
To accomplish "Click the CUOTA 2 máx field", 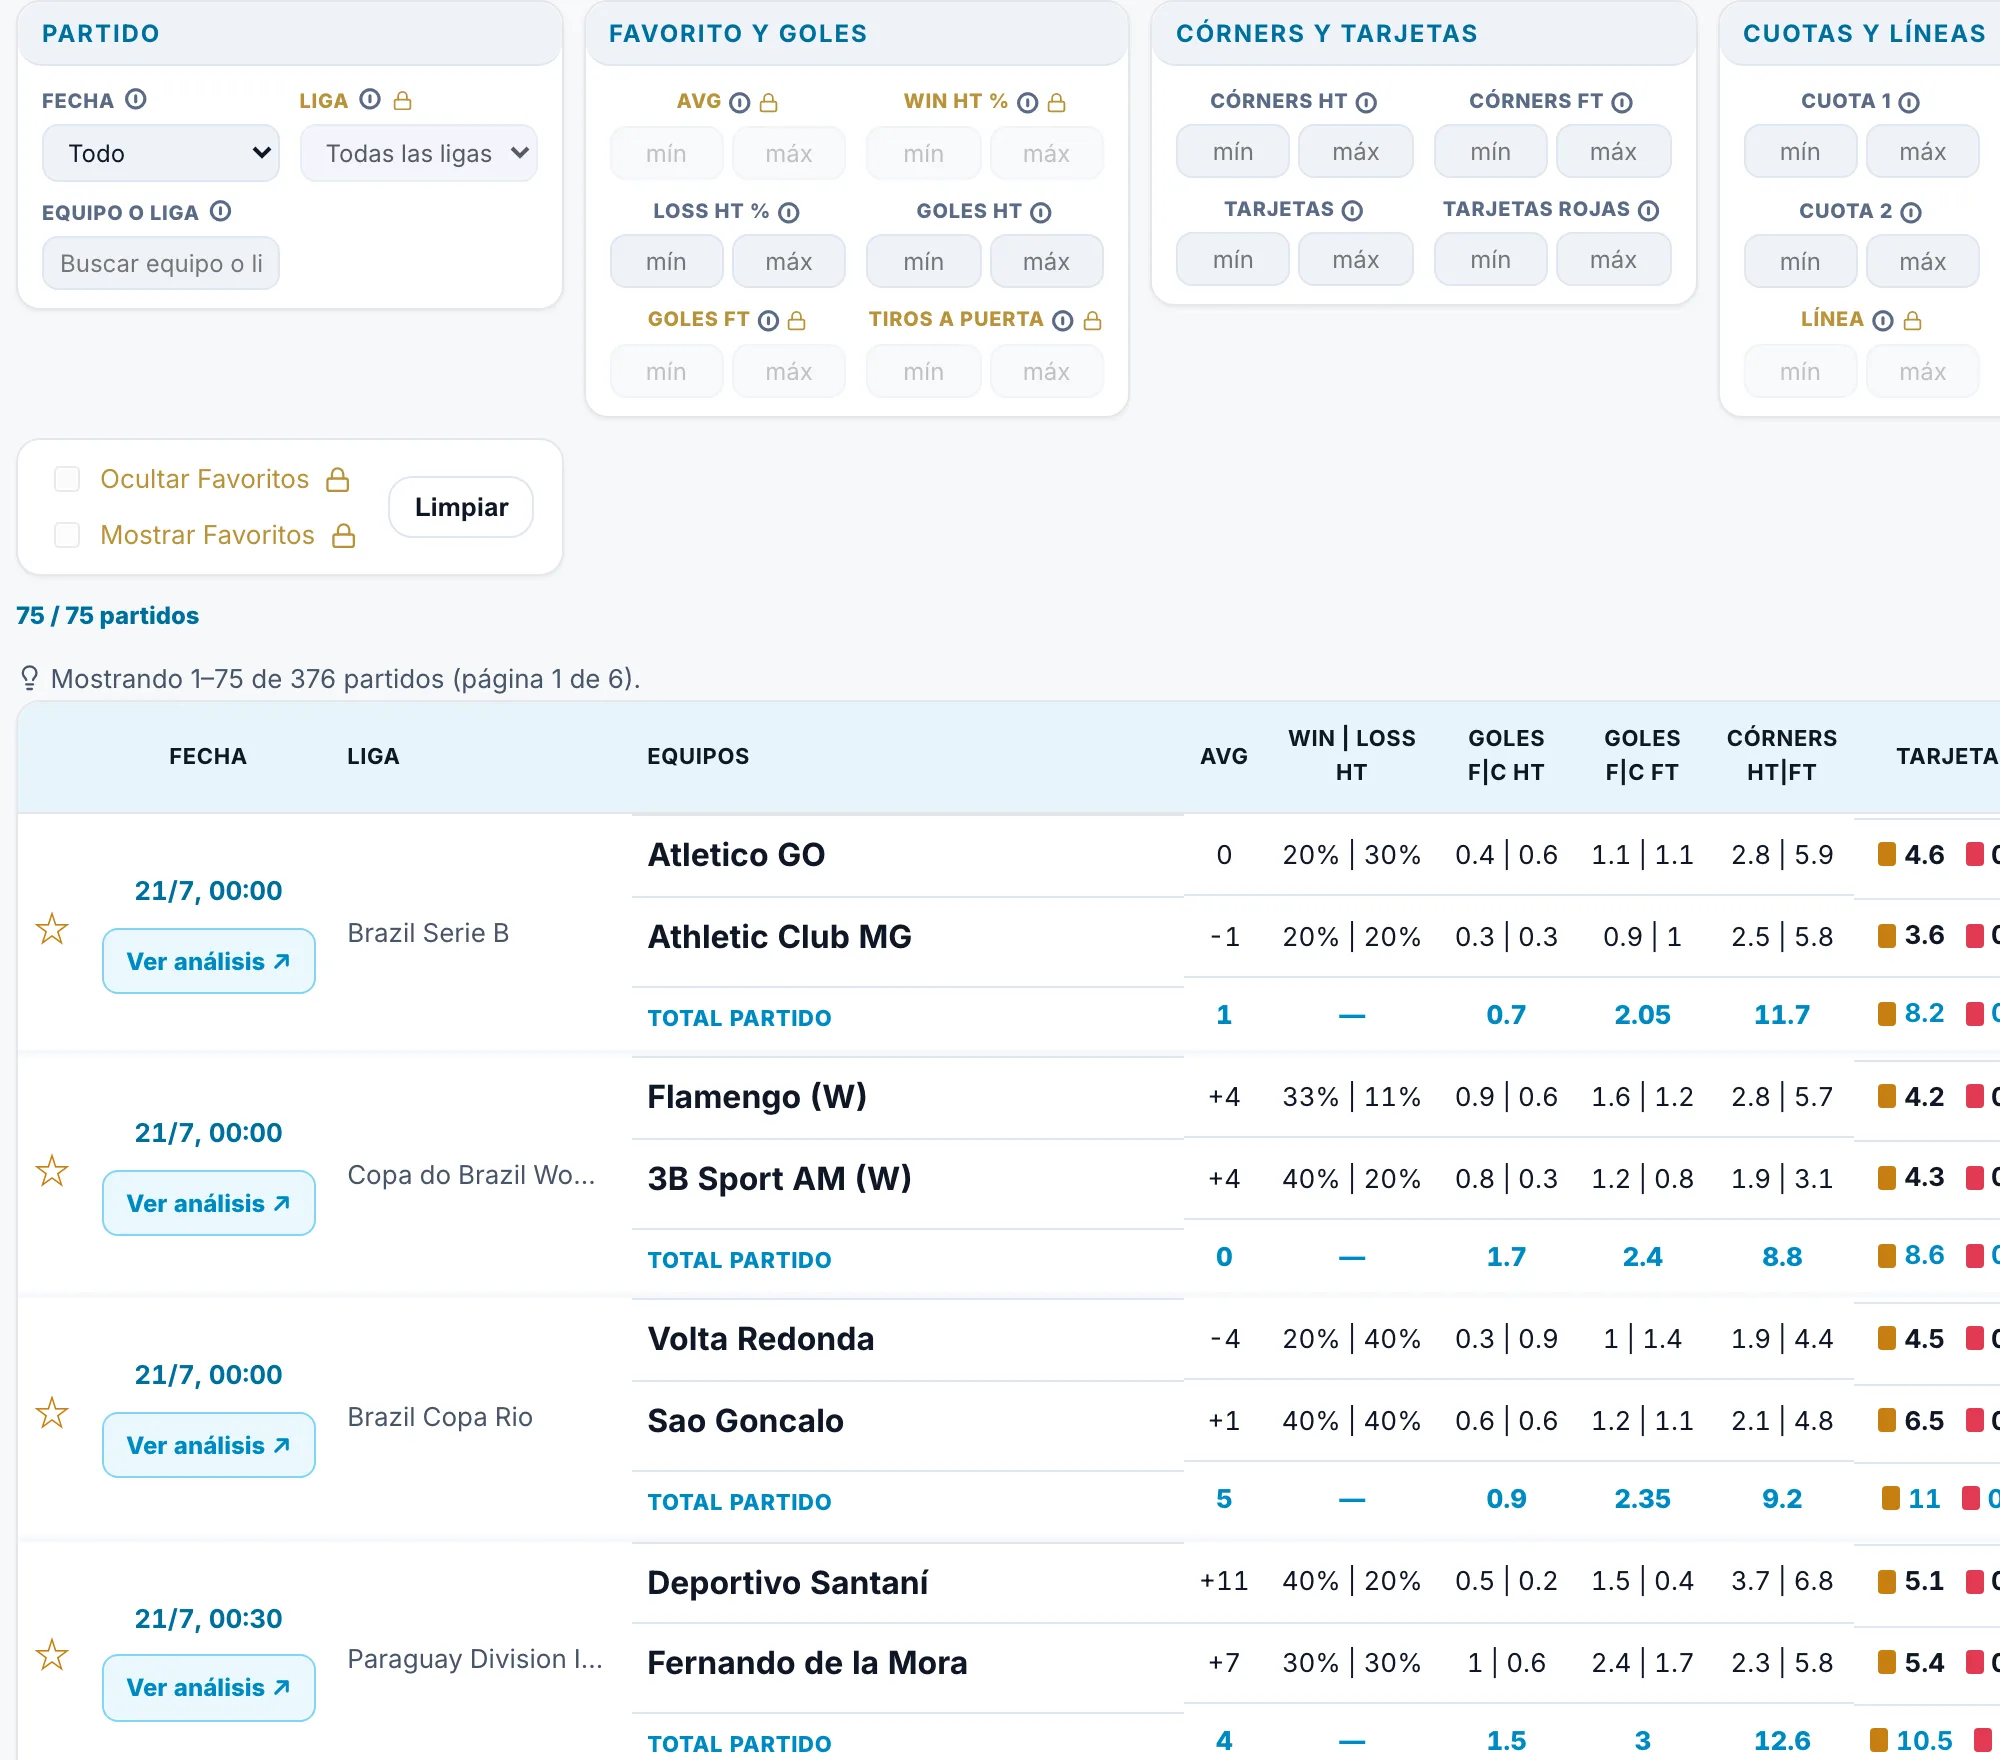I will pyautogui.click(x=1923, y=261).
